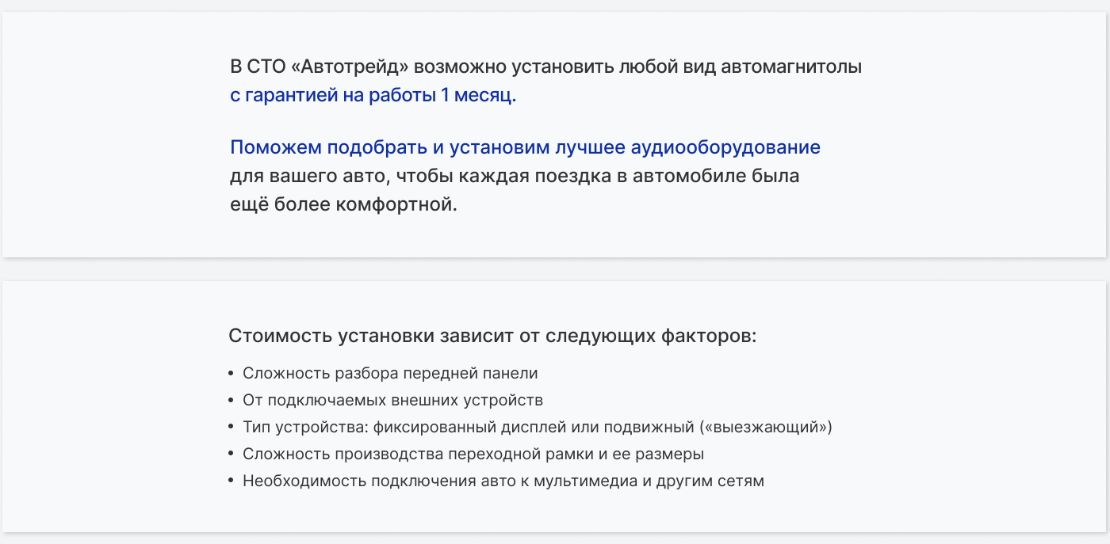Image resolution: width=1110 pixels, height=544 pixels.
Task: Click the "ещё более комфортной" text line
Action: tap(343, 206)
